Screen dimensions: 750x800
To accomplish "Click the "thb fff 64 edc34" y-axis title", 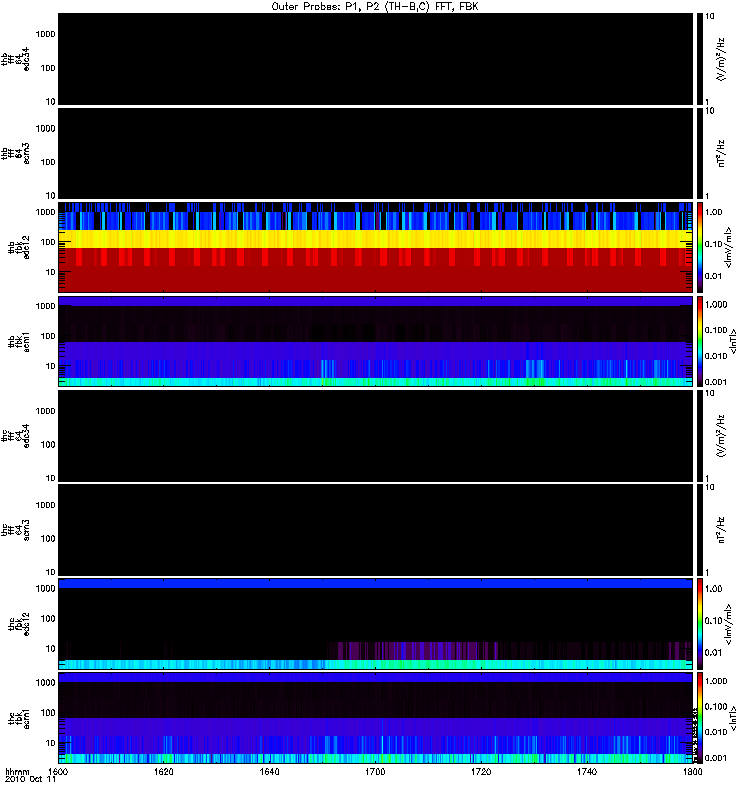I will pos(15,59).
